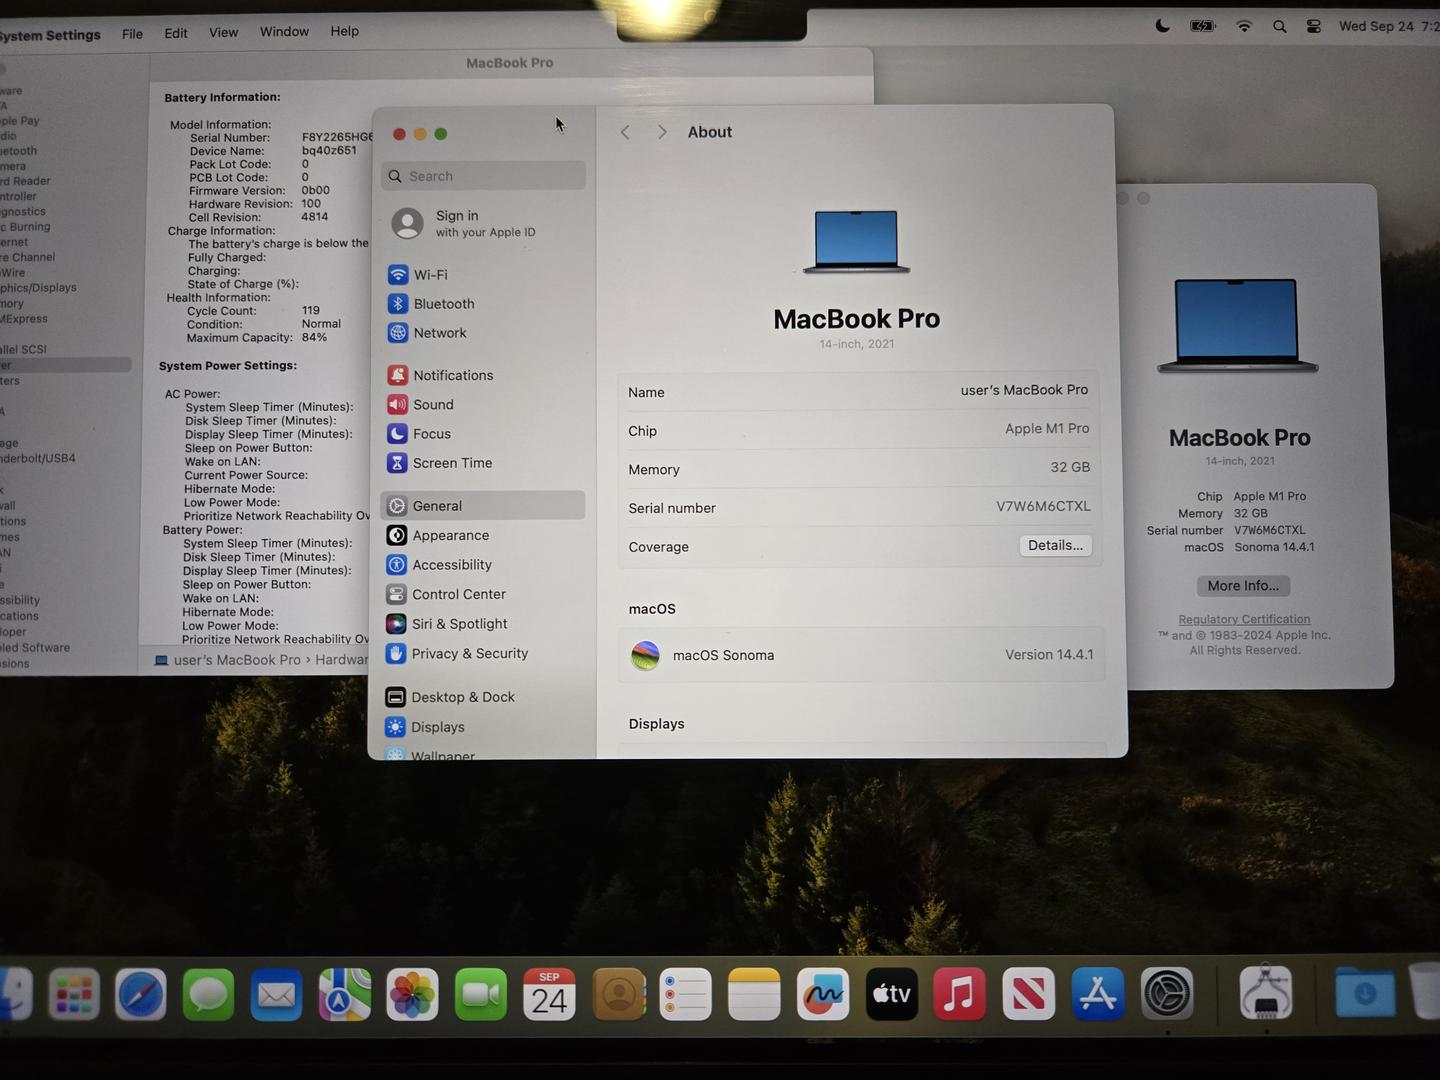
Task: Open the Window menu
Action: pos(284,31)
